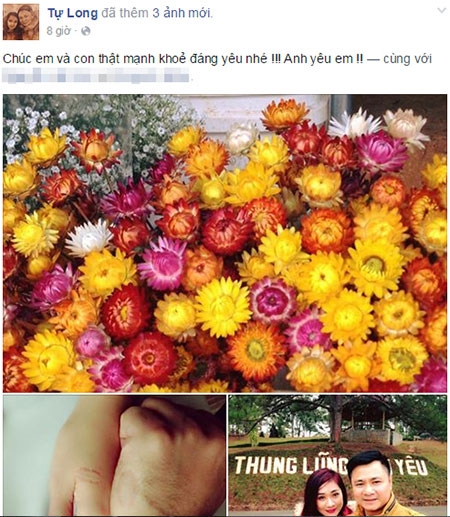Click the 'đã thêm' text in the header
Screen dimensions: 450x517
[125, 13]
